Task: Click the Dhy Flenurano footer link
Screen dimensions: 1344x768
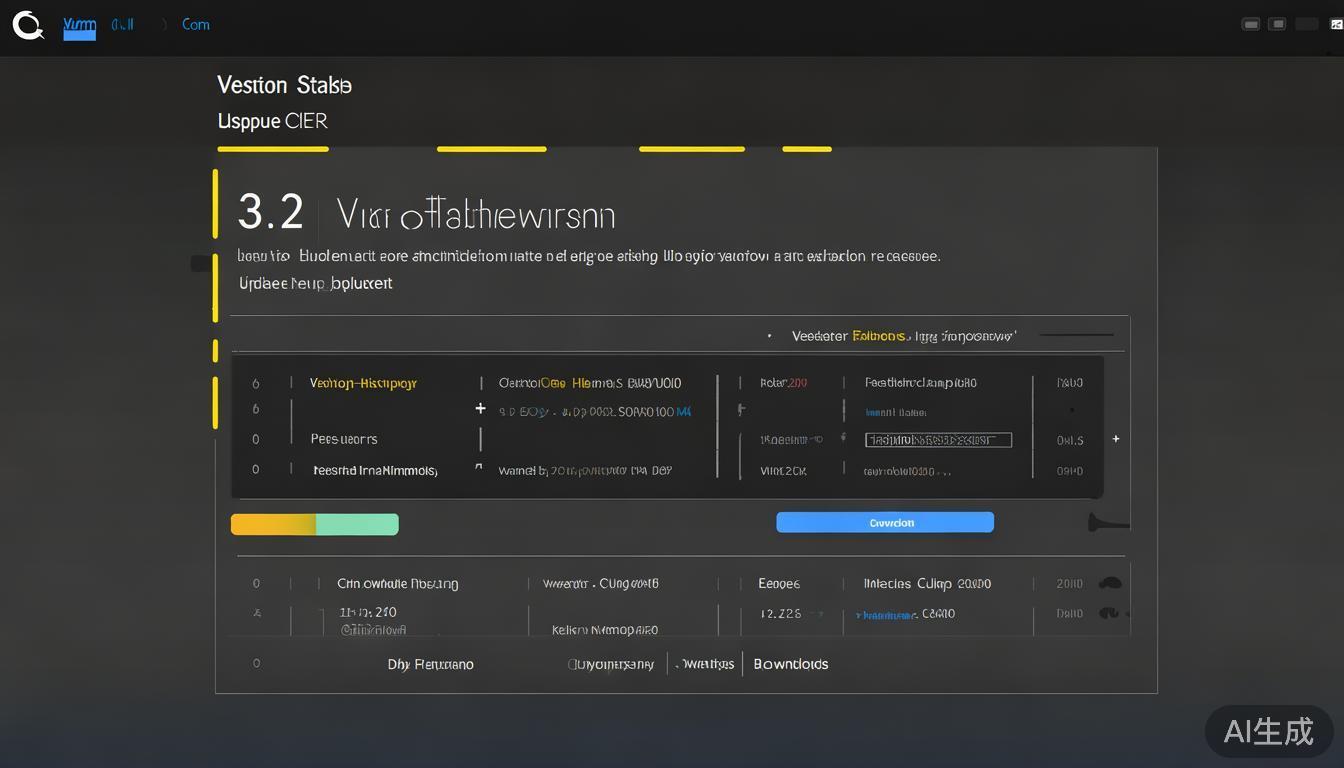Action: point(430,664)
